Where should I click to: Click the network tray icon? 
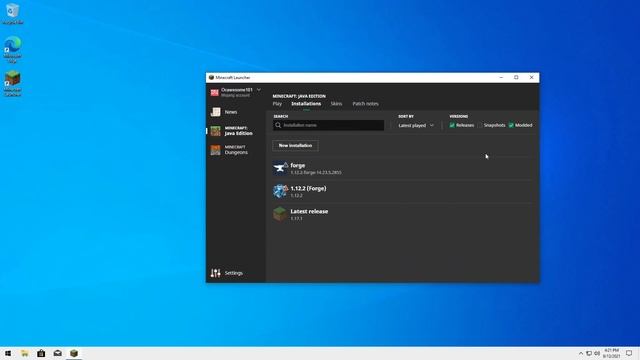[x=589, y=353]
